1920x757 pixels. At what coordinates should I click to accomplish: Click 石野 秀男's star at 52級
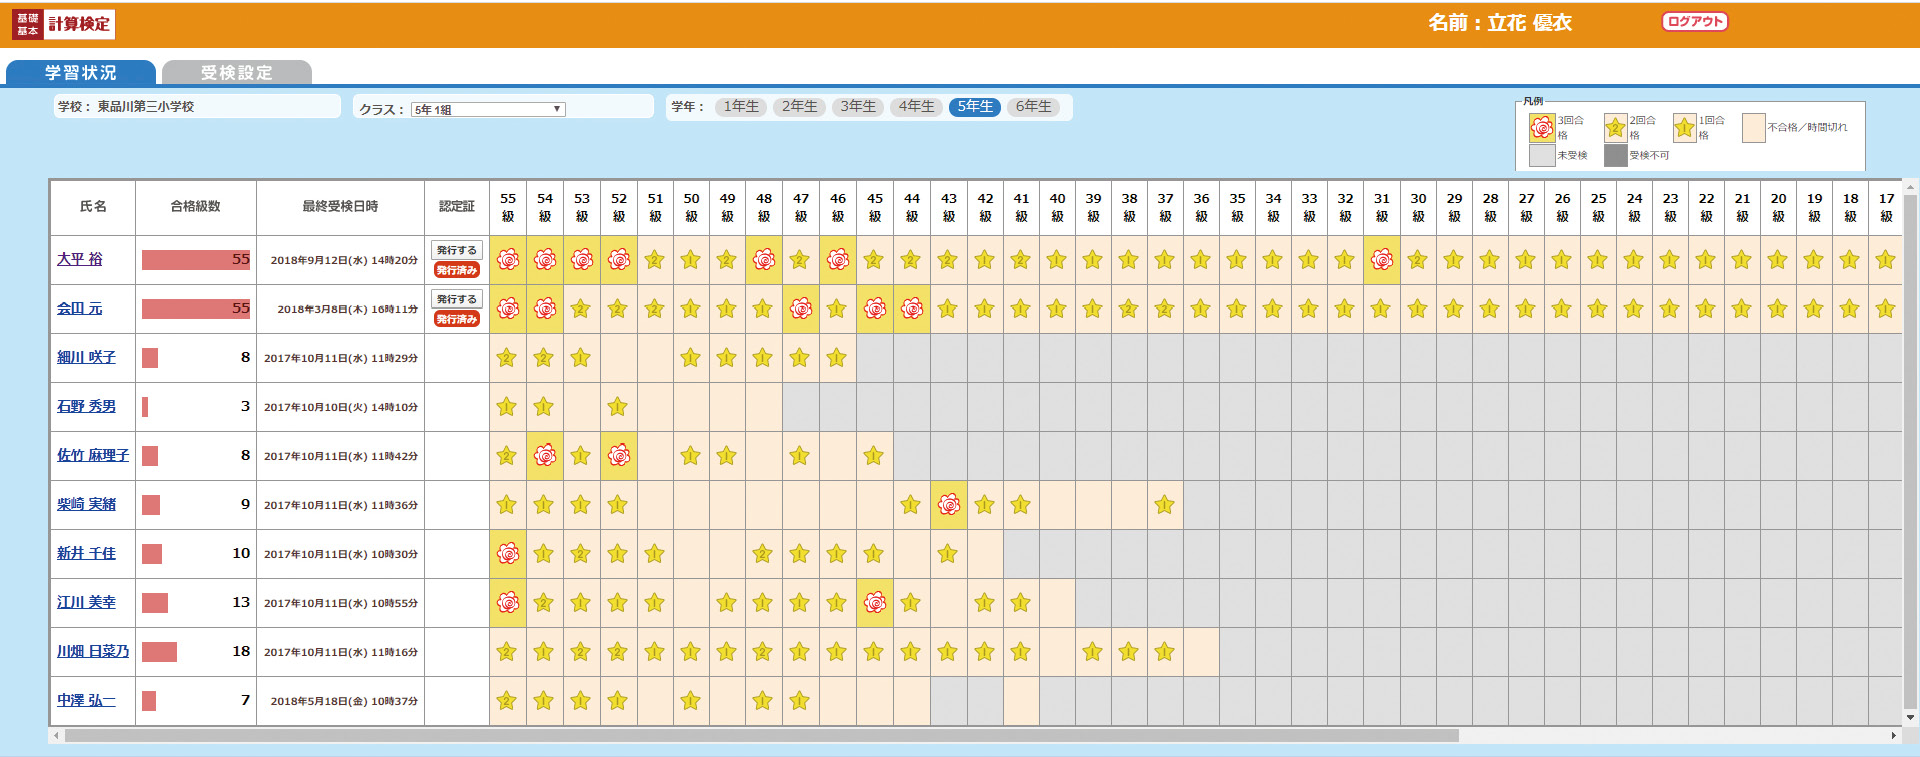[x=618, y=407]
